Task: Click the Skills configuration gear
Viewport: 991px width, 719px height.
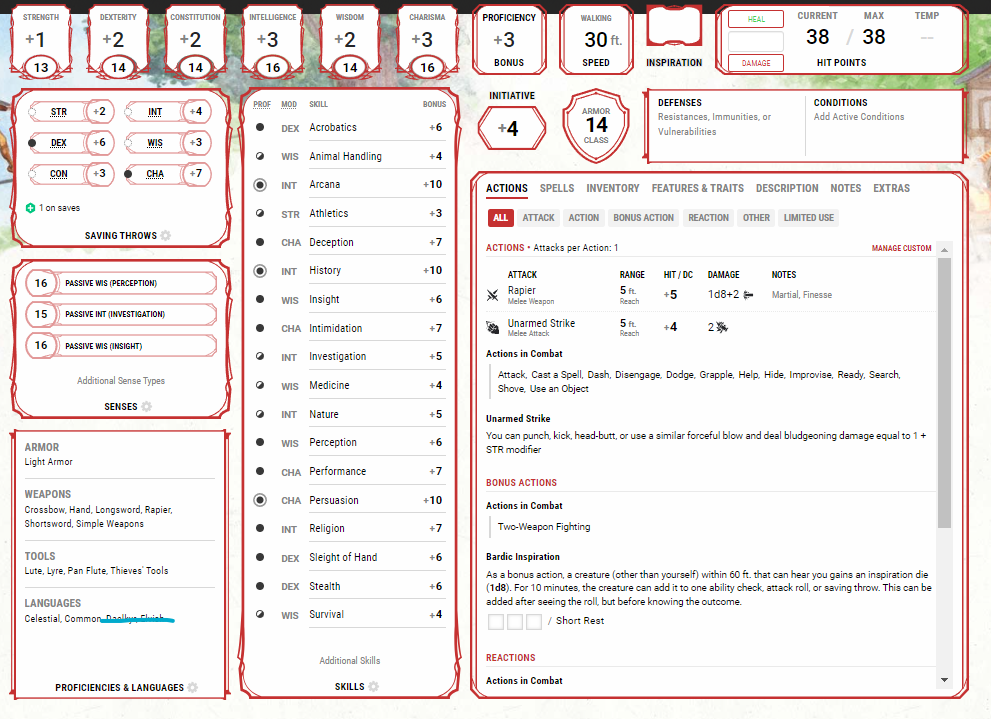Action: click(373, 687)
